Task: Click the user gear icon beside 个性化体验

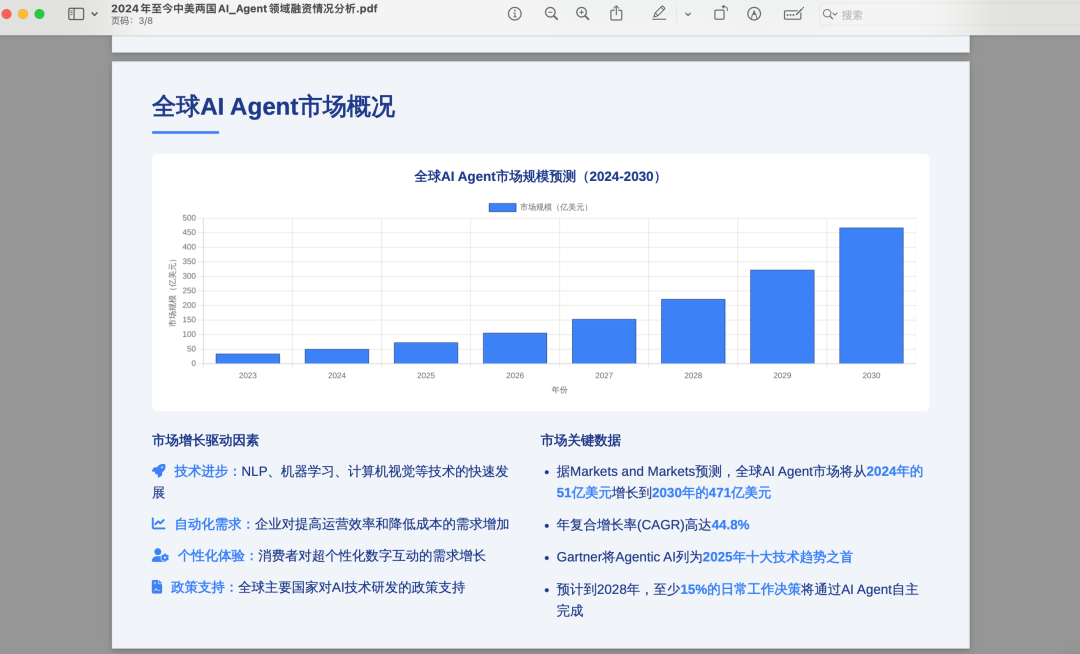Action: (x=160, y=556)
